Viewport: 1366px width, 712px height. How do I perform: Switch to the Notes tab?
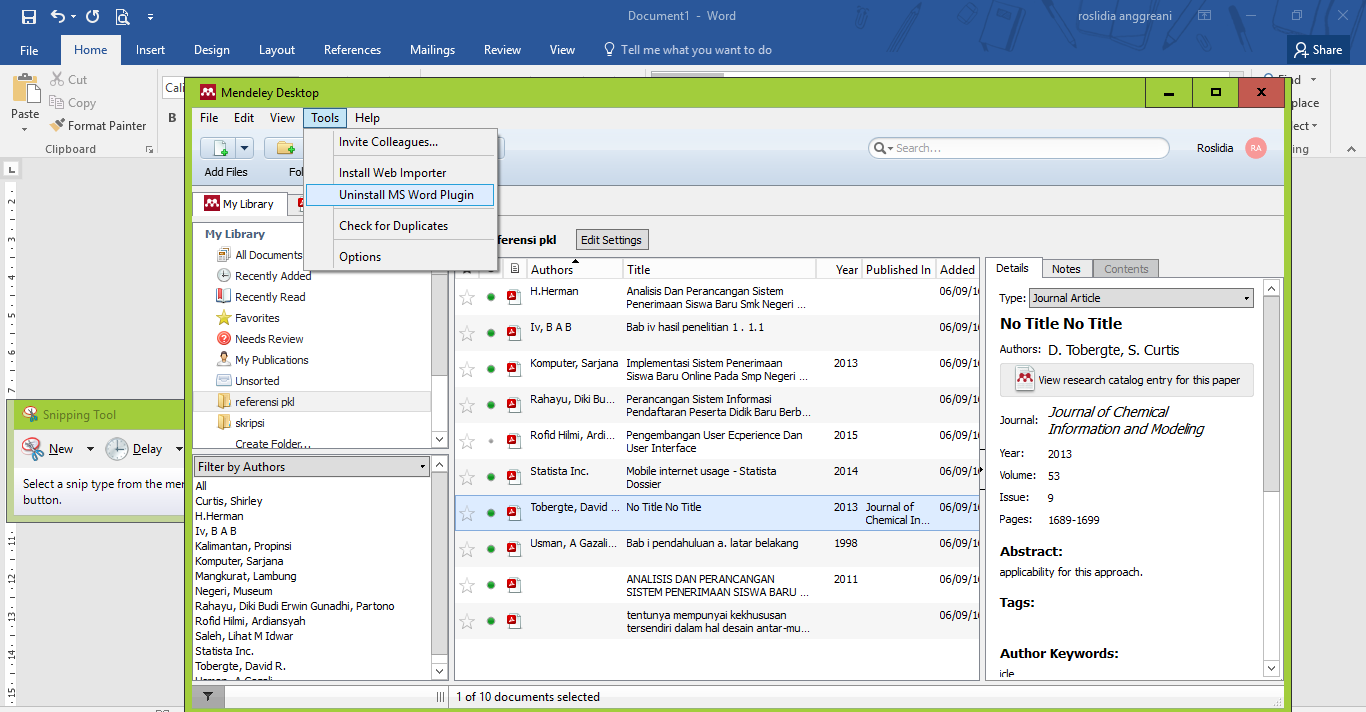pos(1066,269)
